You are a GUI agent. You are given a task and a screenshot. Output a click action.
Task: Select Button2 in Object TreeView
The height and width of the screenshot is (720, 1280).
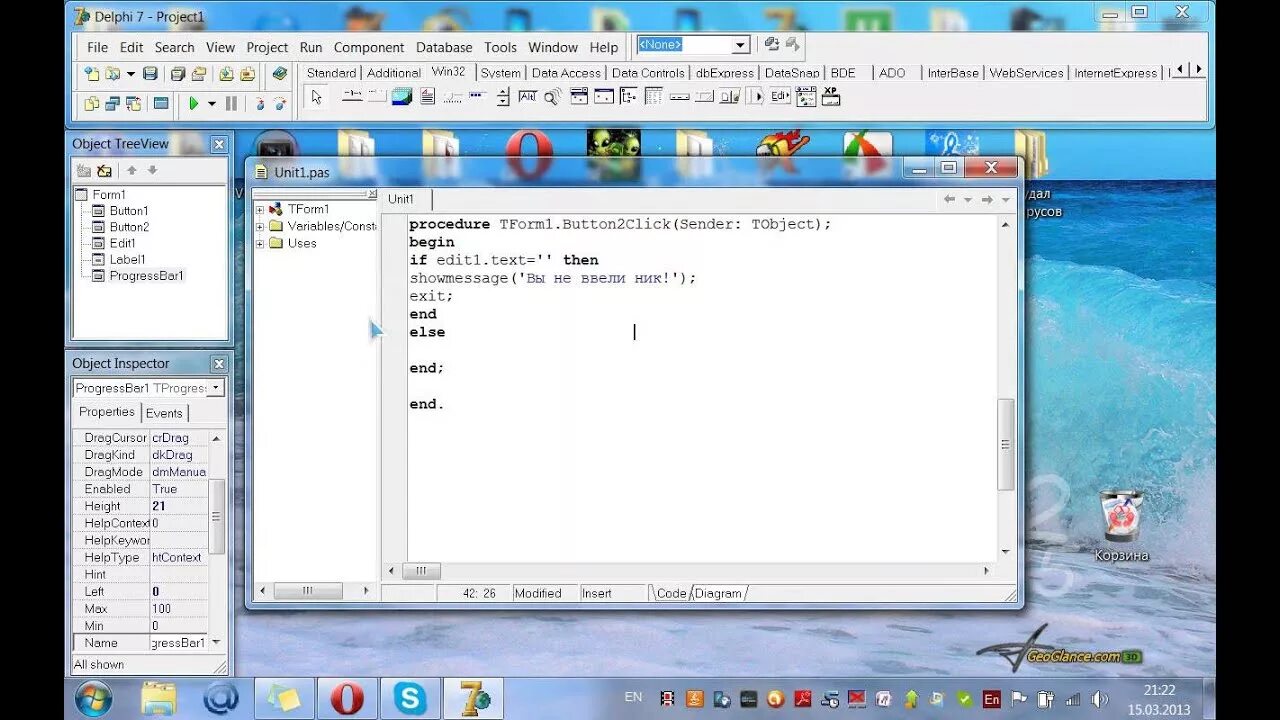click(129, 227)
